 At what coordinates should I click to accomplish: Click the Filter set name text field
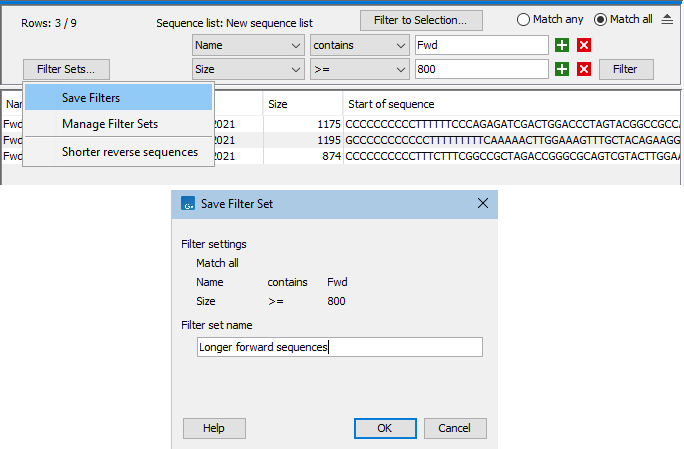[340, 347]
